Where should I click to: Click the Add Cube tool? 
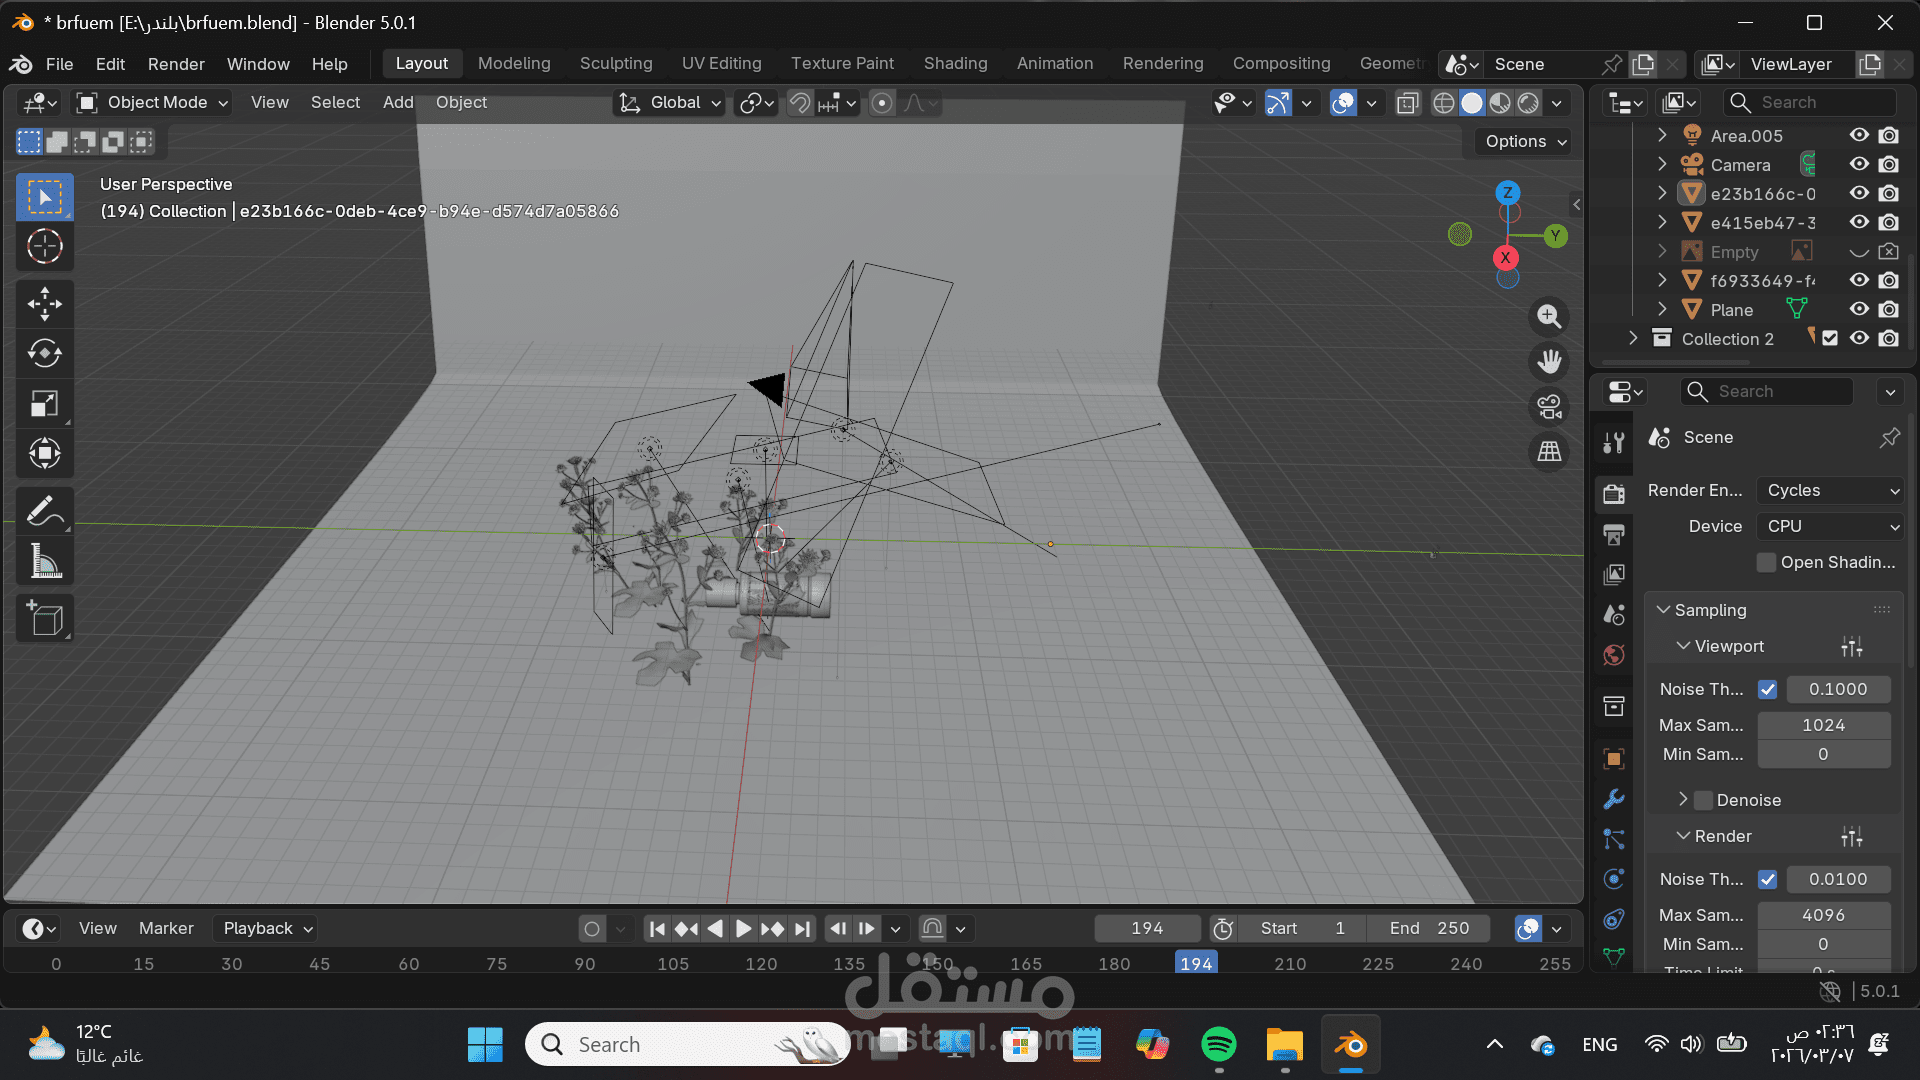pos(44,619)
